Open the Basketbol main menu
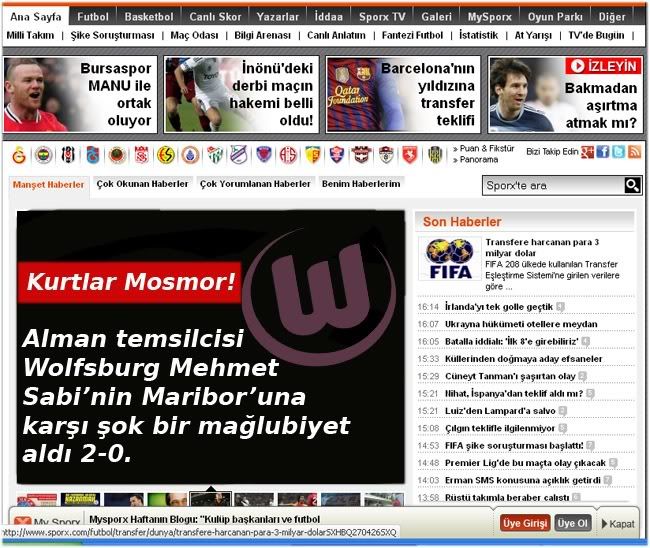Image resolution: width=650 pixels, height=548 pixels. [x=149, y=17]
